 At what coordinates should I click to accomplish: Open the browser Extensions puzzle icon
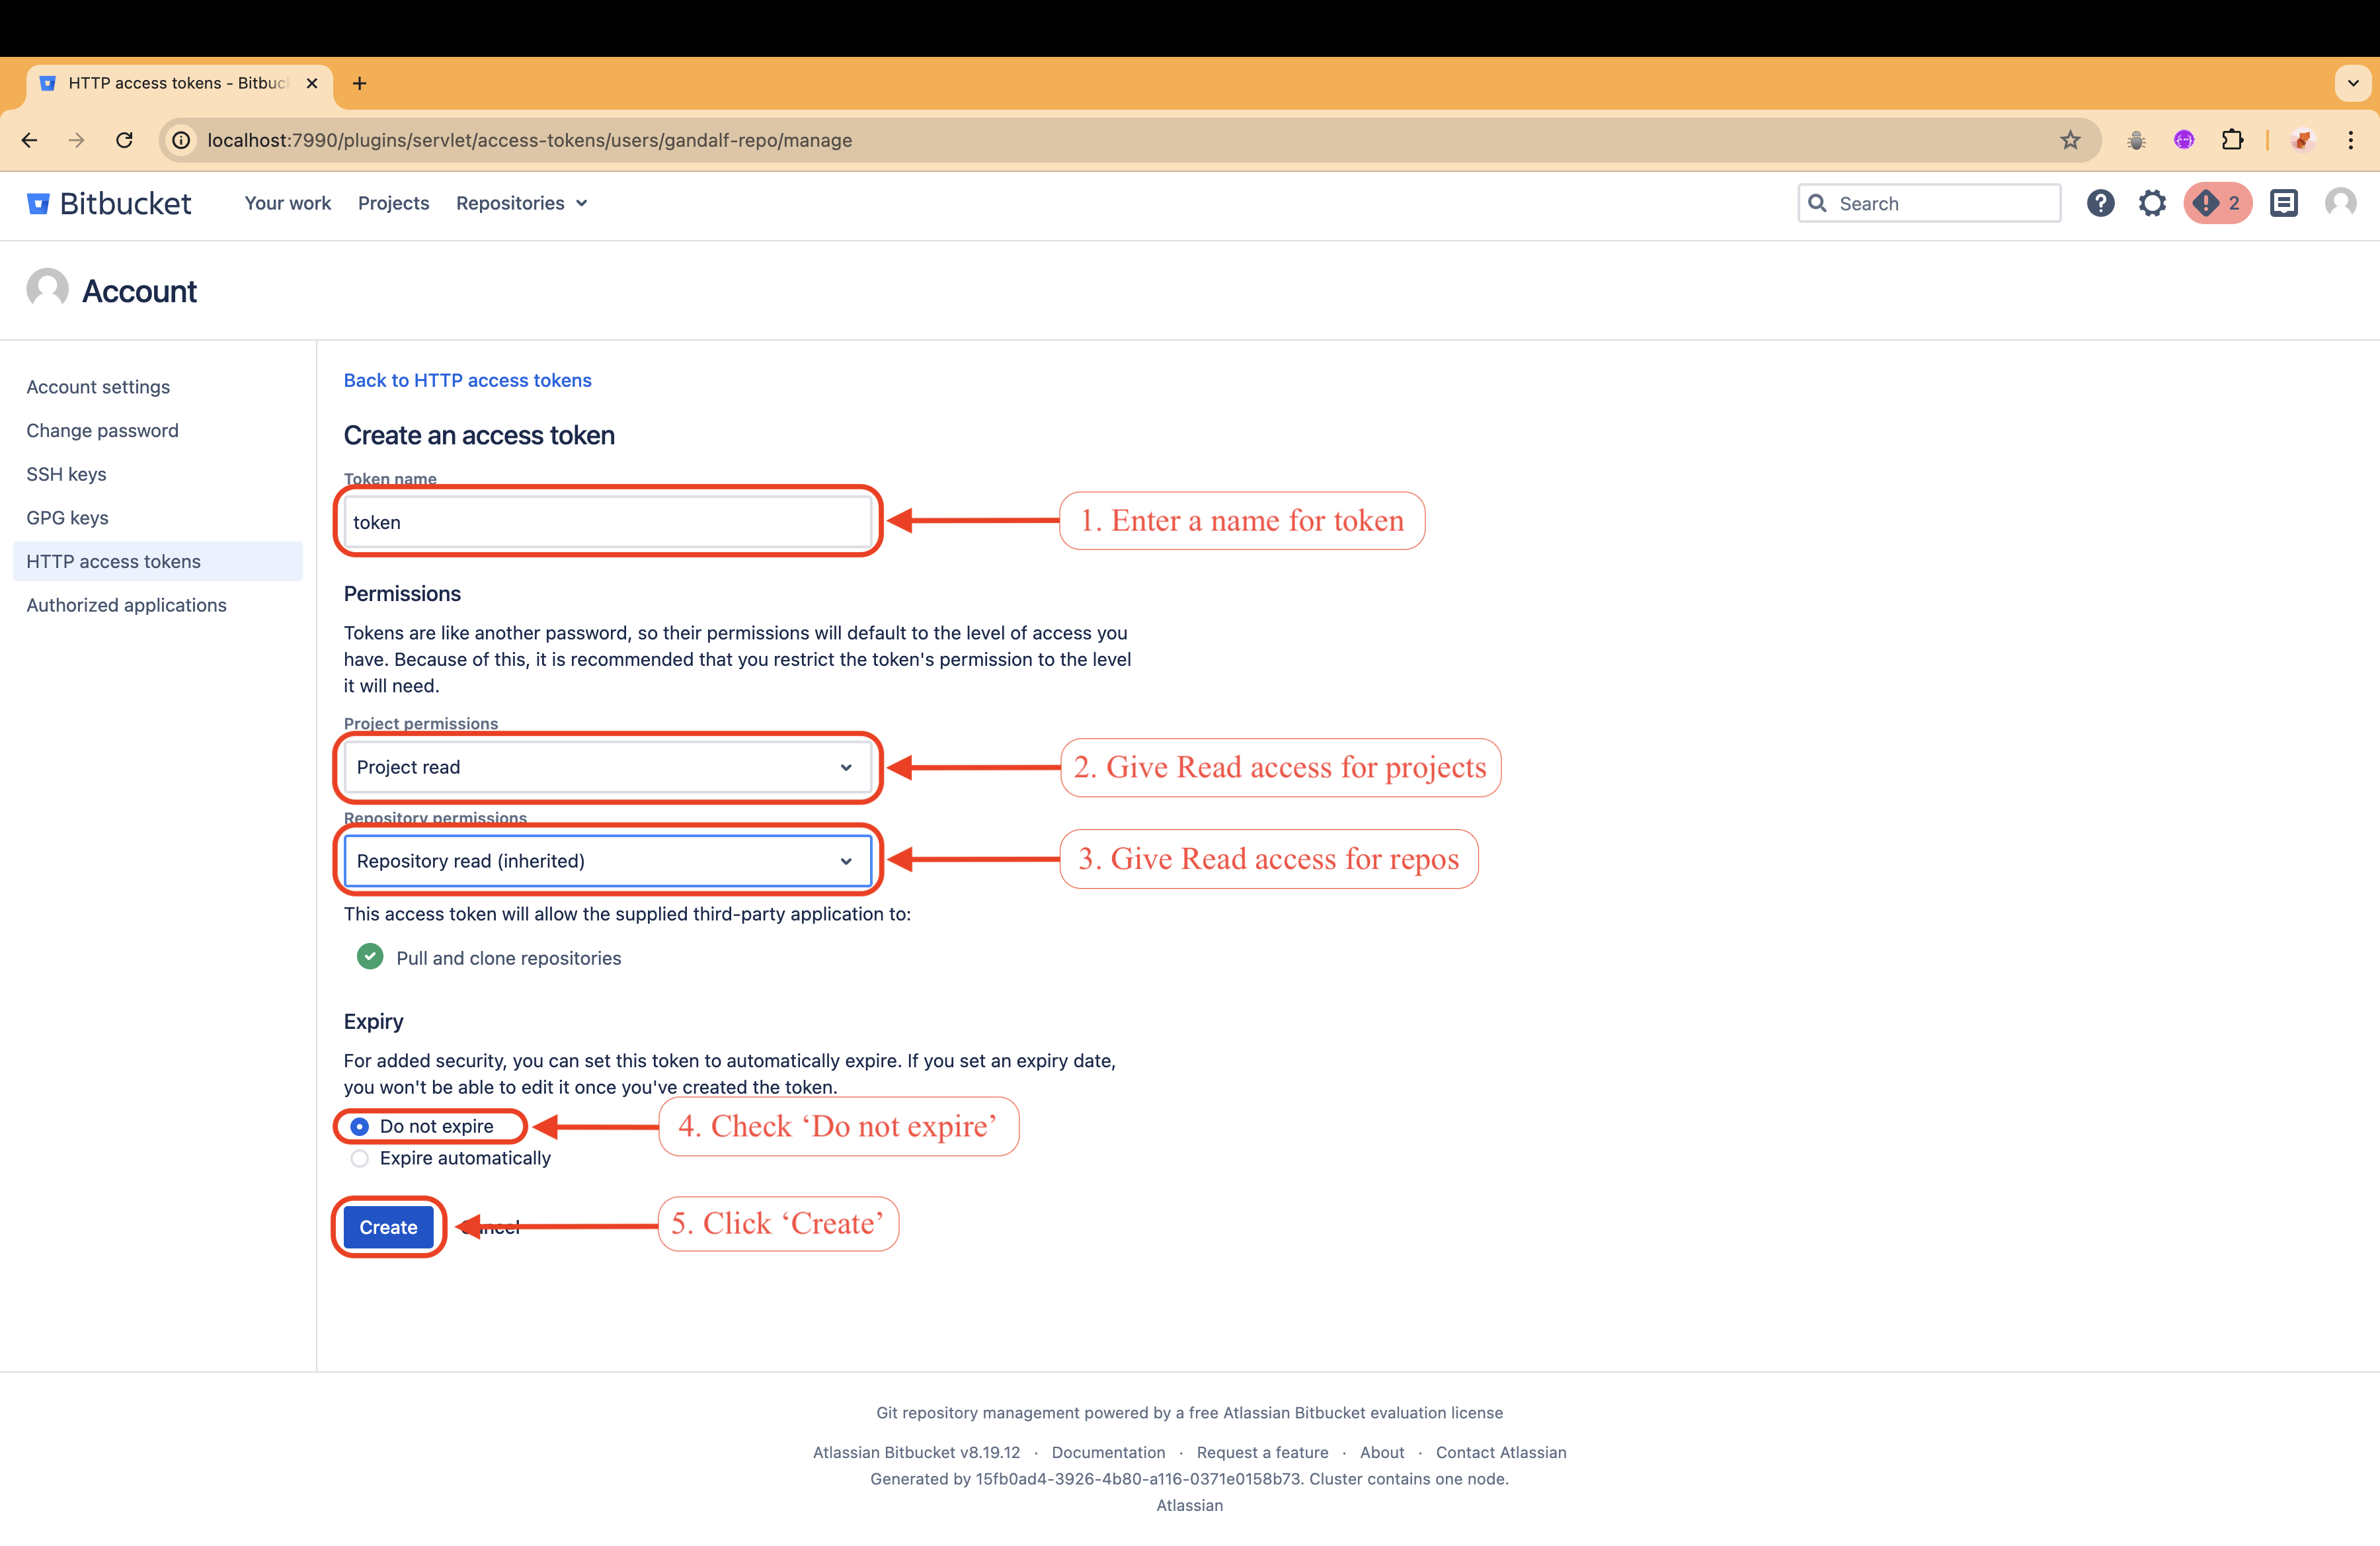(x=2232, y=140)
